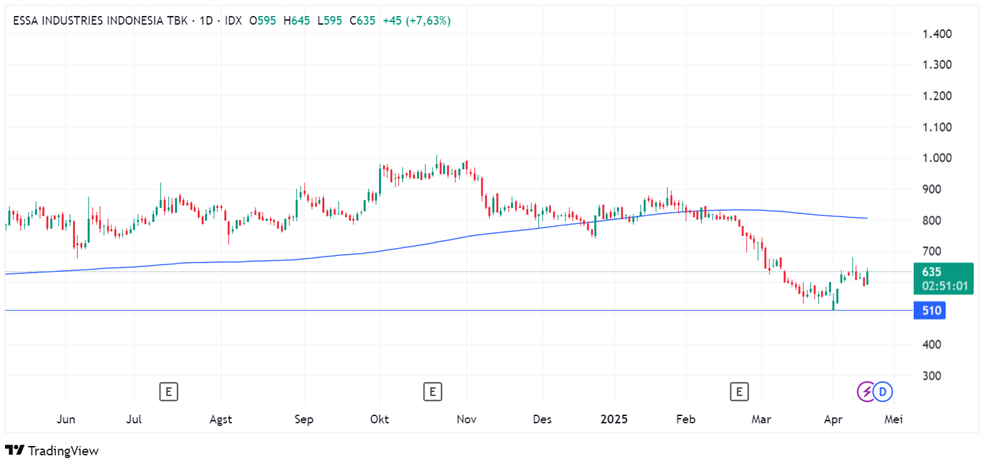986x462 pixels.
Task: Click the Agst label on time axis
Action: (x=221, y=420)
